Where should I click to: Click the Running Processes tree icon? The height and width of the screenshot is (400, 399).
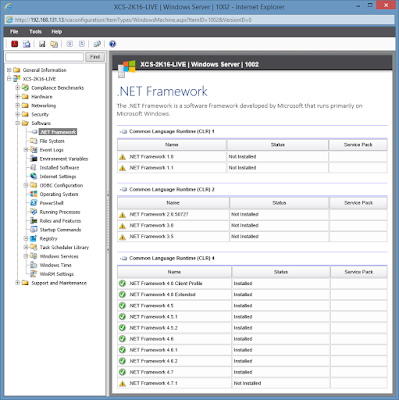[x=33, y=212]
